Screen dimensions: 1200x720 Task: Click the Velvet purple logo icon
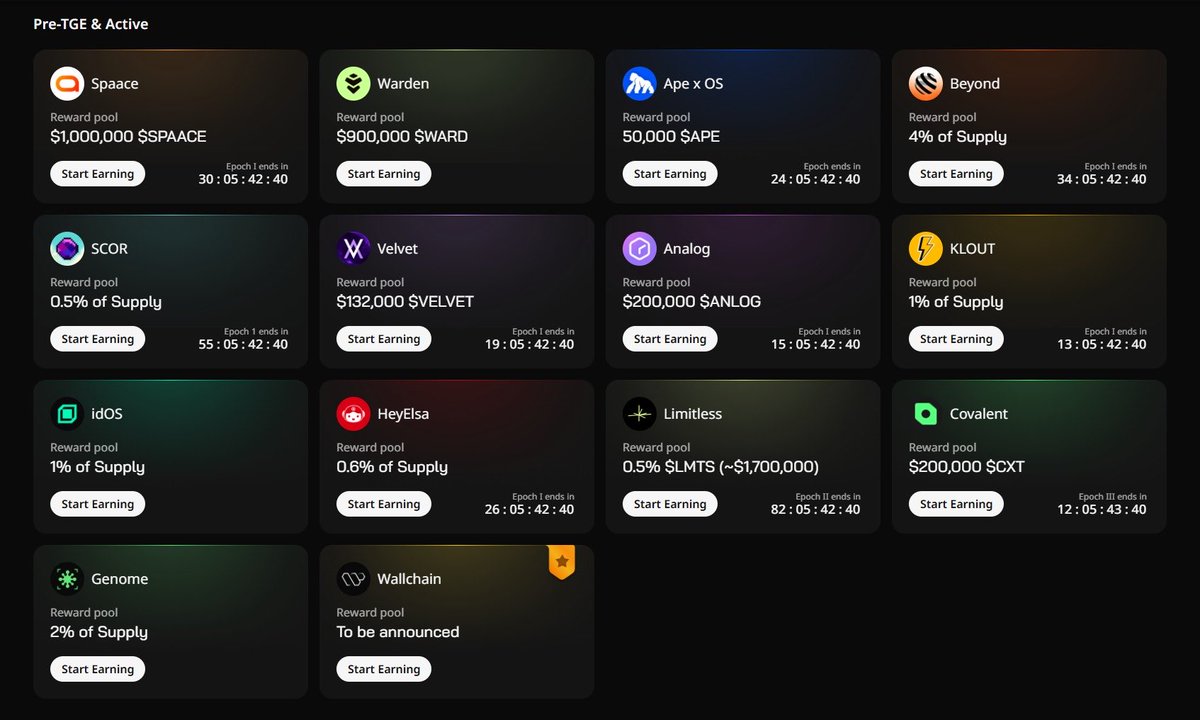tap(353, 249)
